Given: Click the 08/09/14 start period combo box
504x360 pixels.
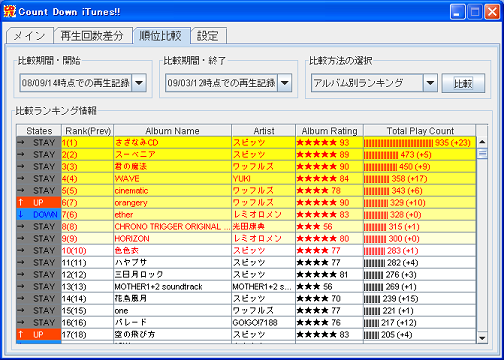Looking at the screenshot, I should 83,83.
